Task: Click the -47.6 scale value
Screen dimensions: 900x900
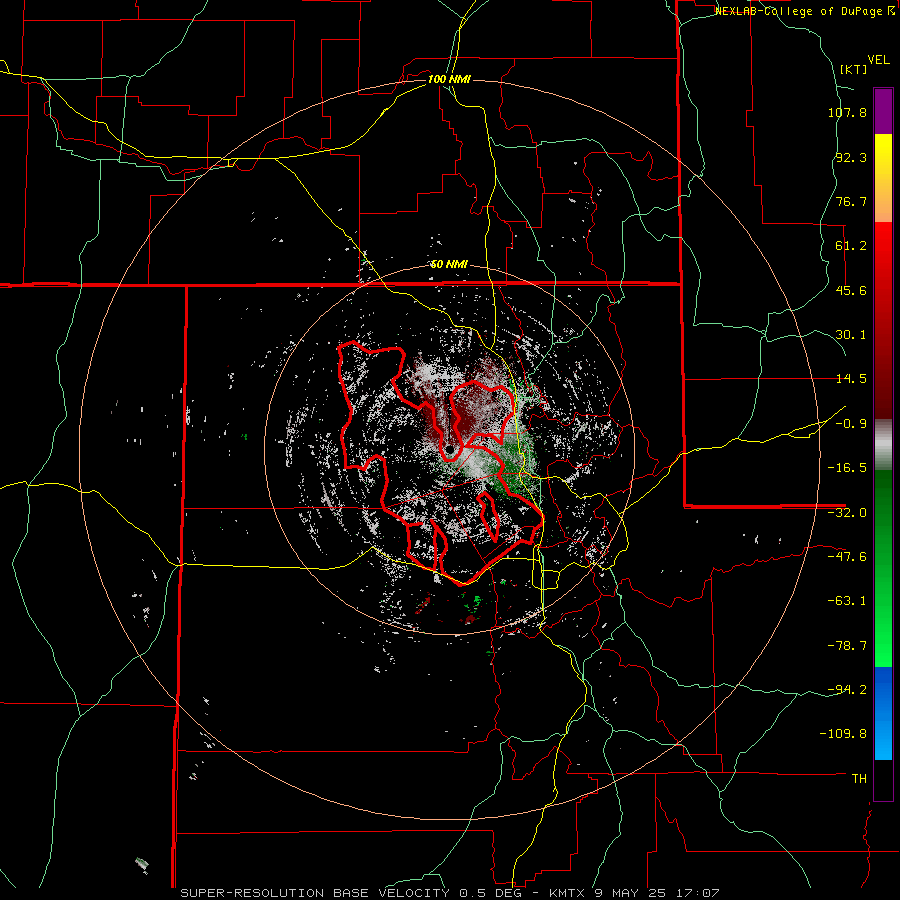Action: click(x=847, y=557)
